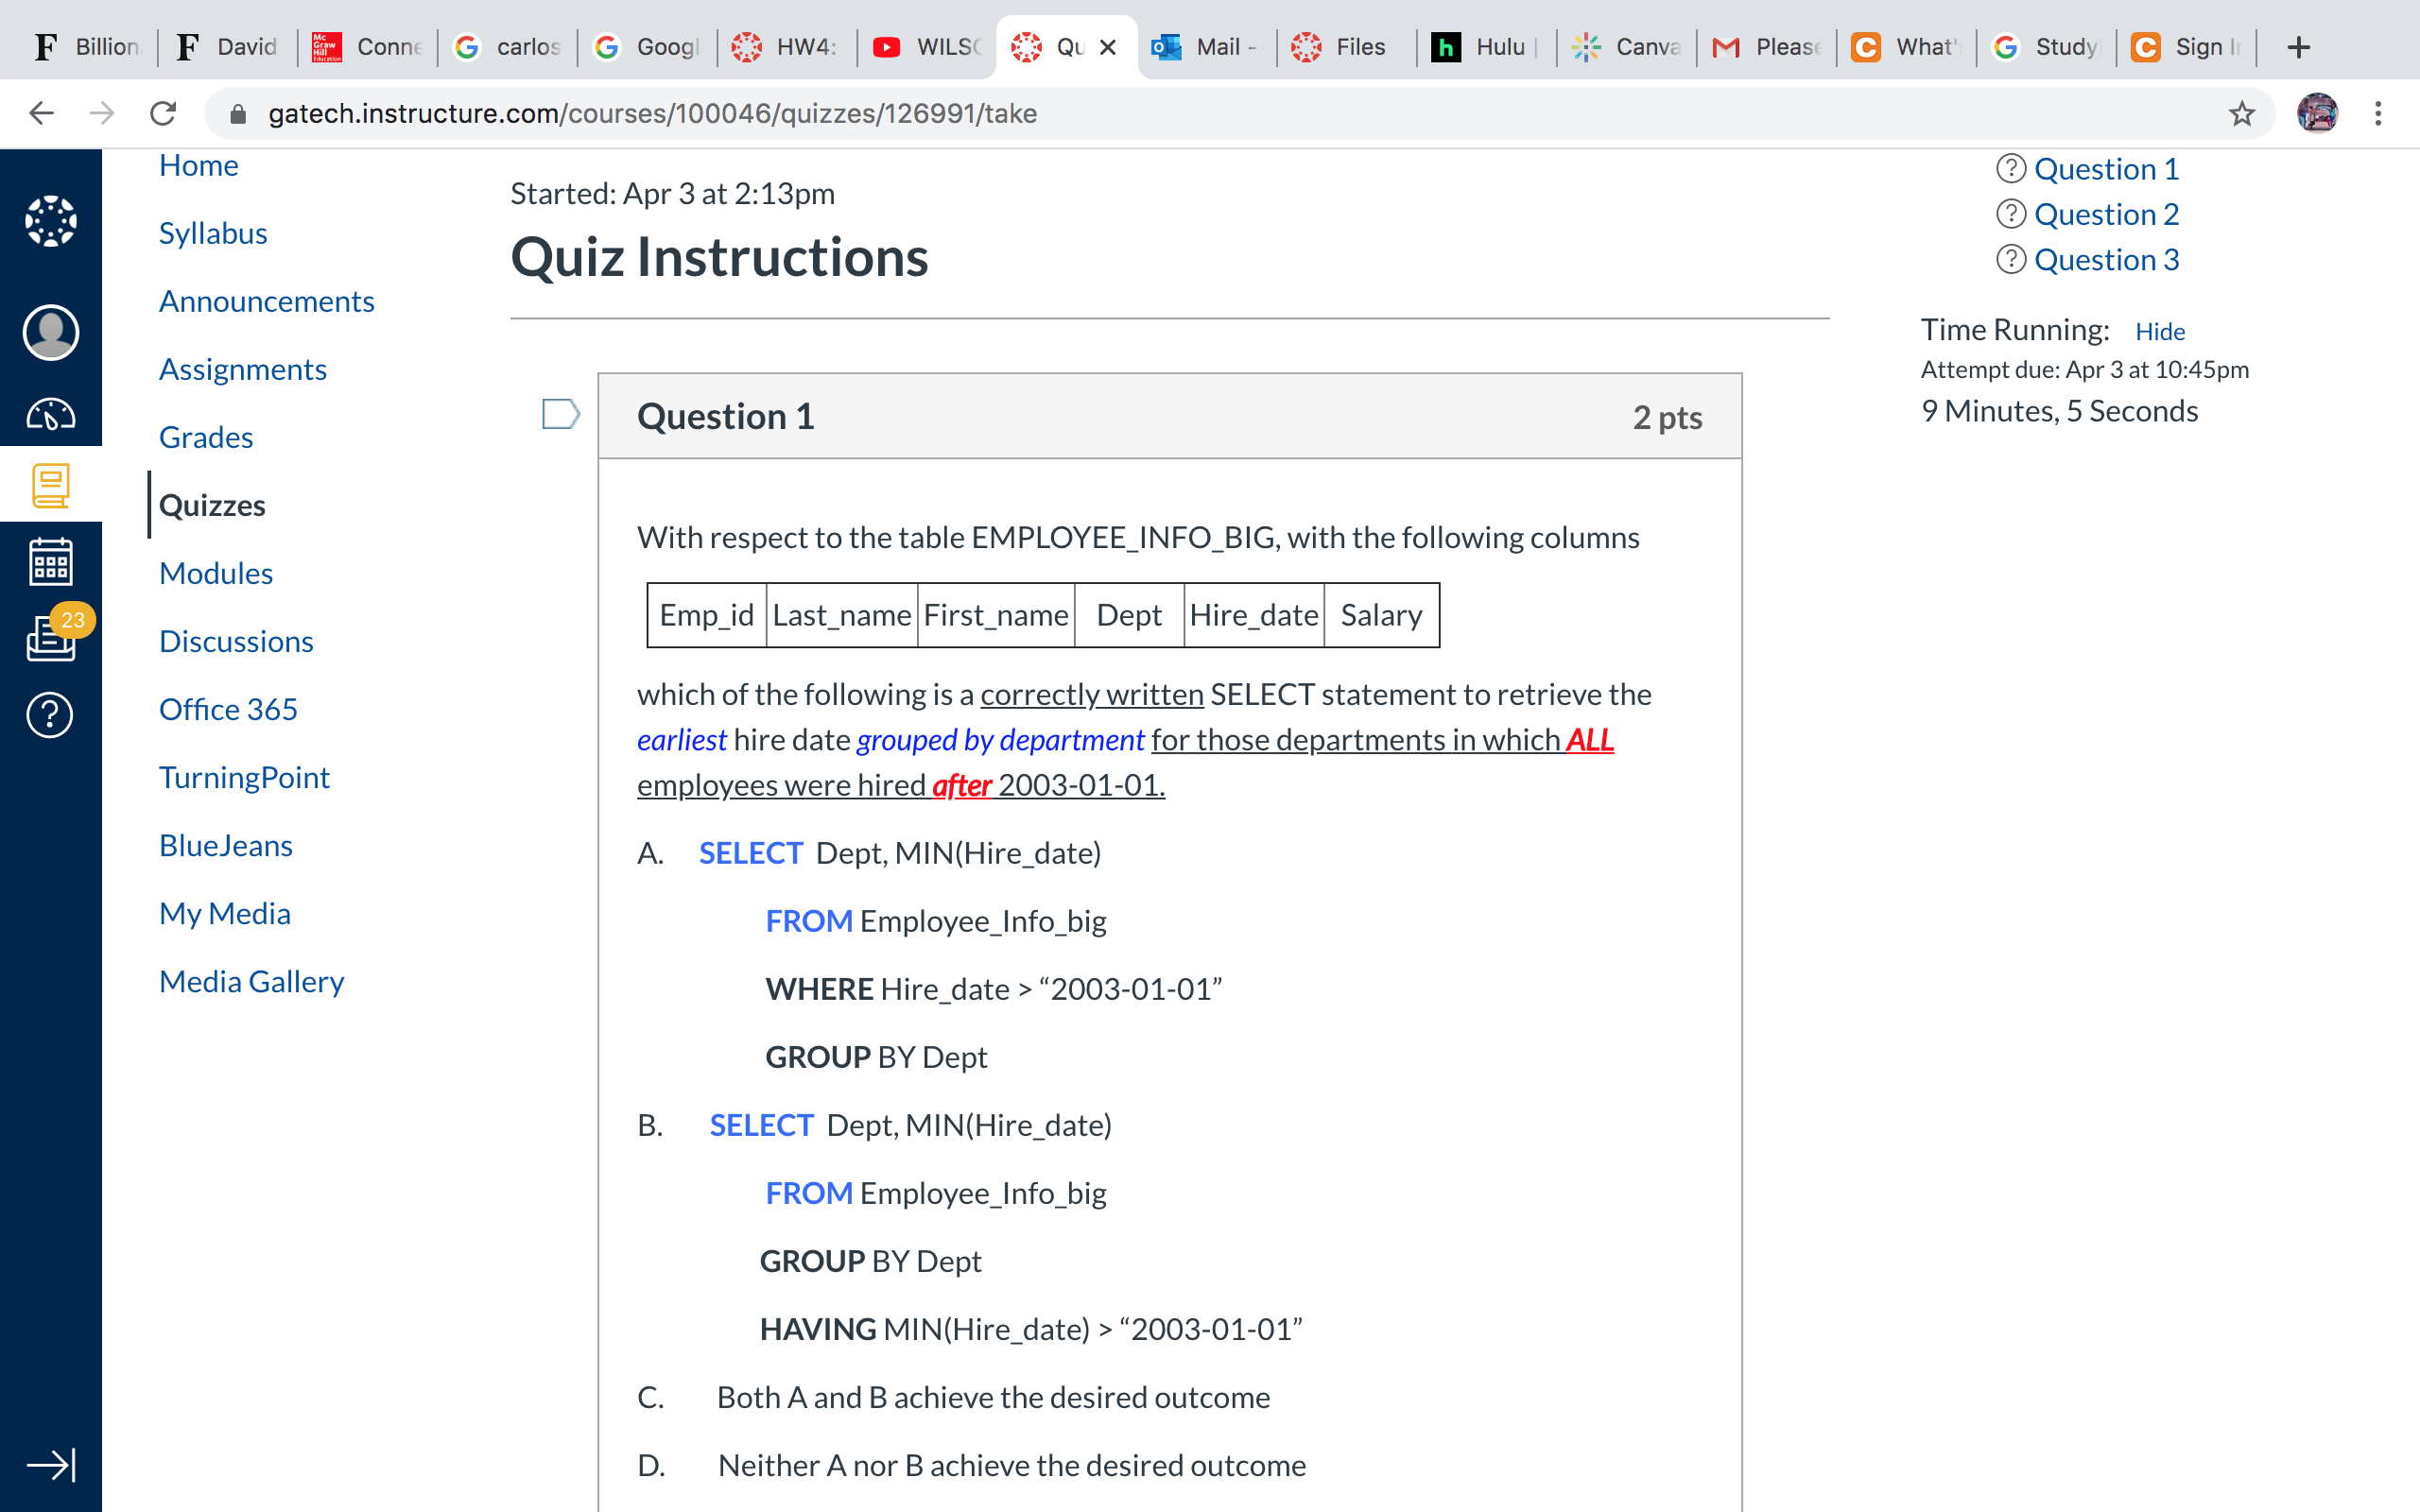
Task: Flag Question 1 with the bookmark marker
Action: click(560, 414)
